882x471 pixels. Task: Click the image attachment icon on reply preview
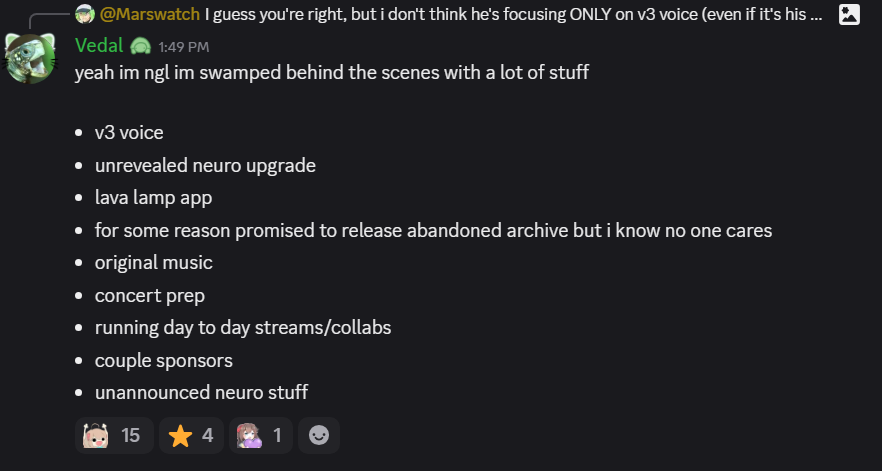(x=849, y=14)
